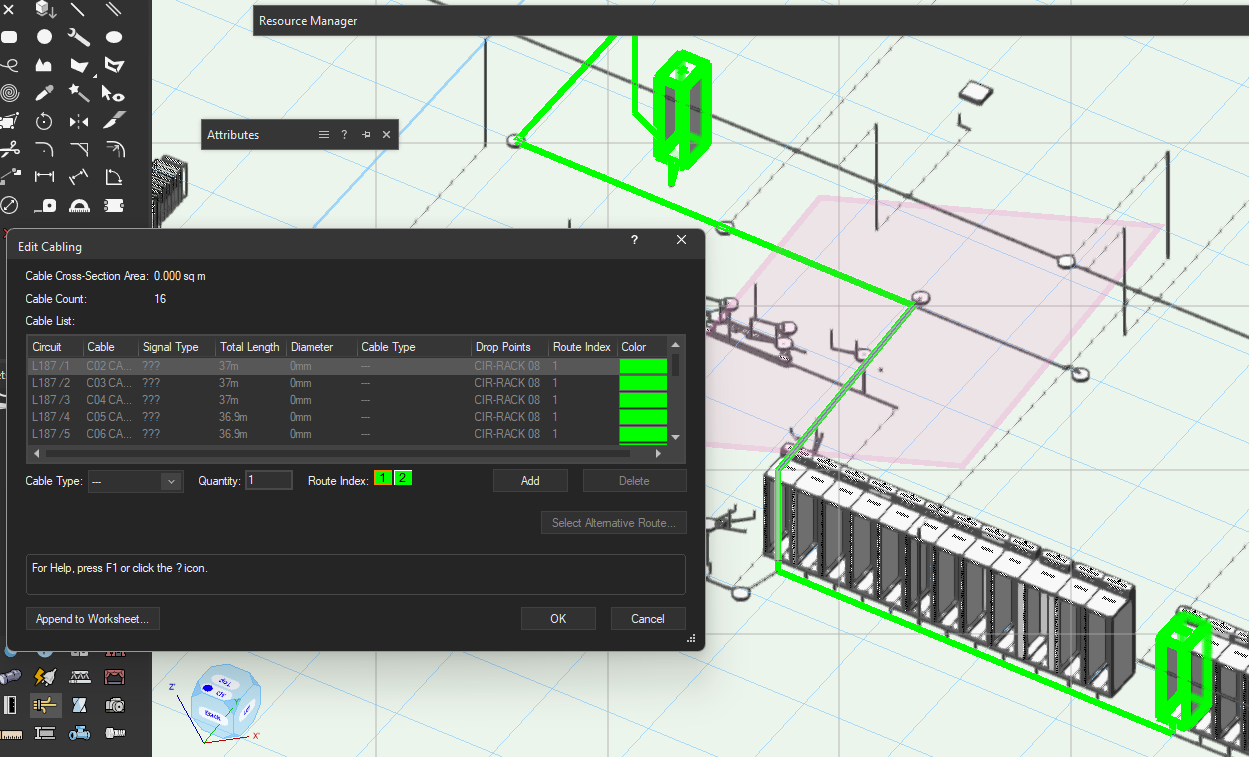Click color swatch for circuit L187/1
Image resolution: width=1249 pixels, height=757 pixels.
(642, 366)
